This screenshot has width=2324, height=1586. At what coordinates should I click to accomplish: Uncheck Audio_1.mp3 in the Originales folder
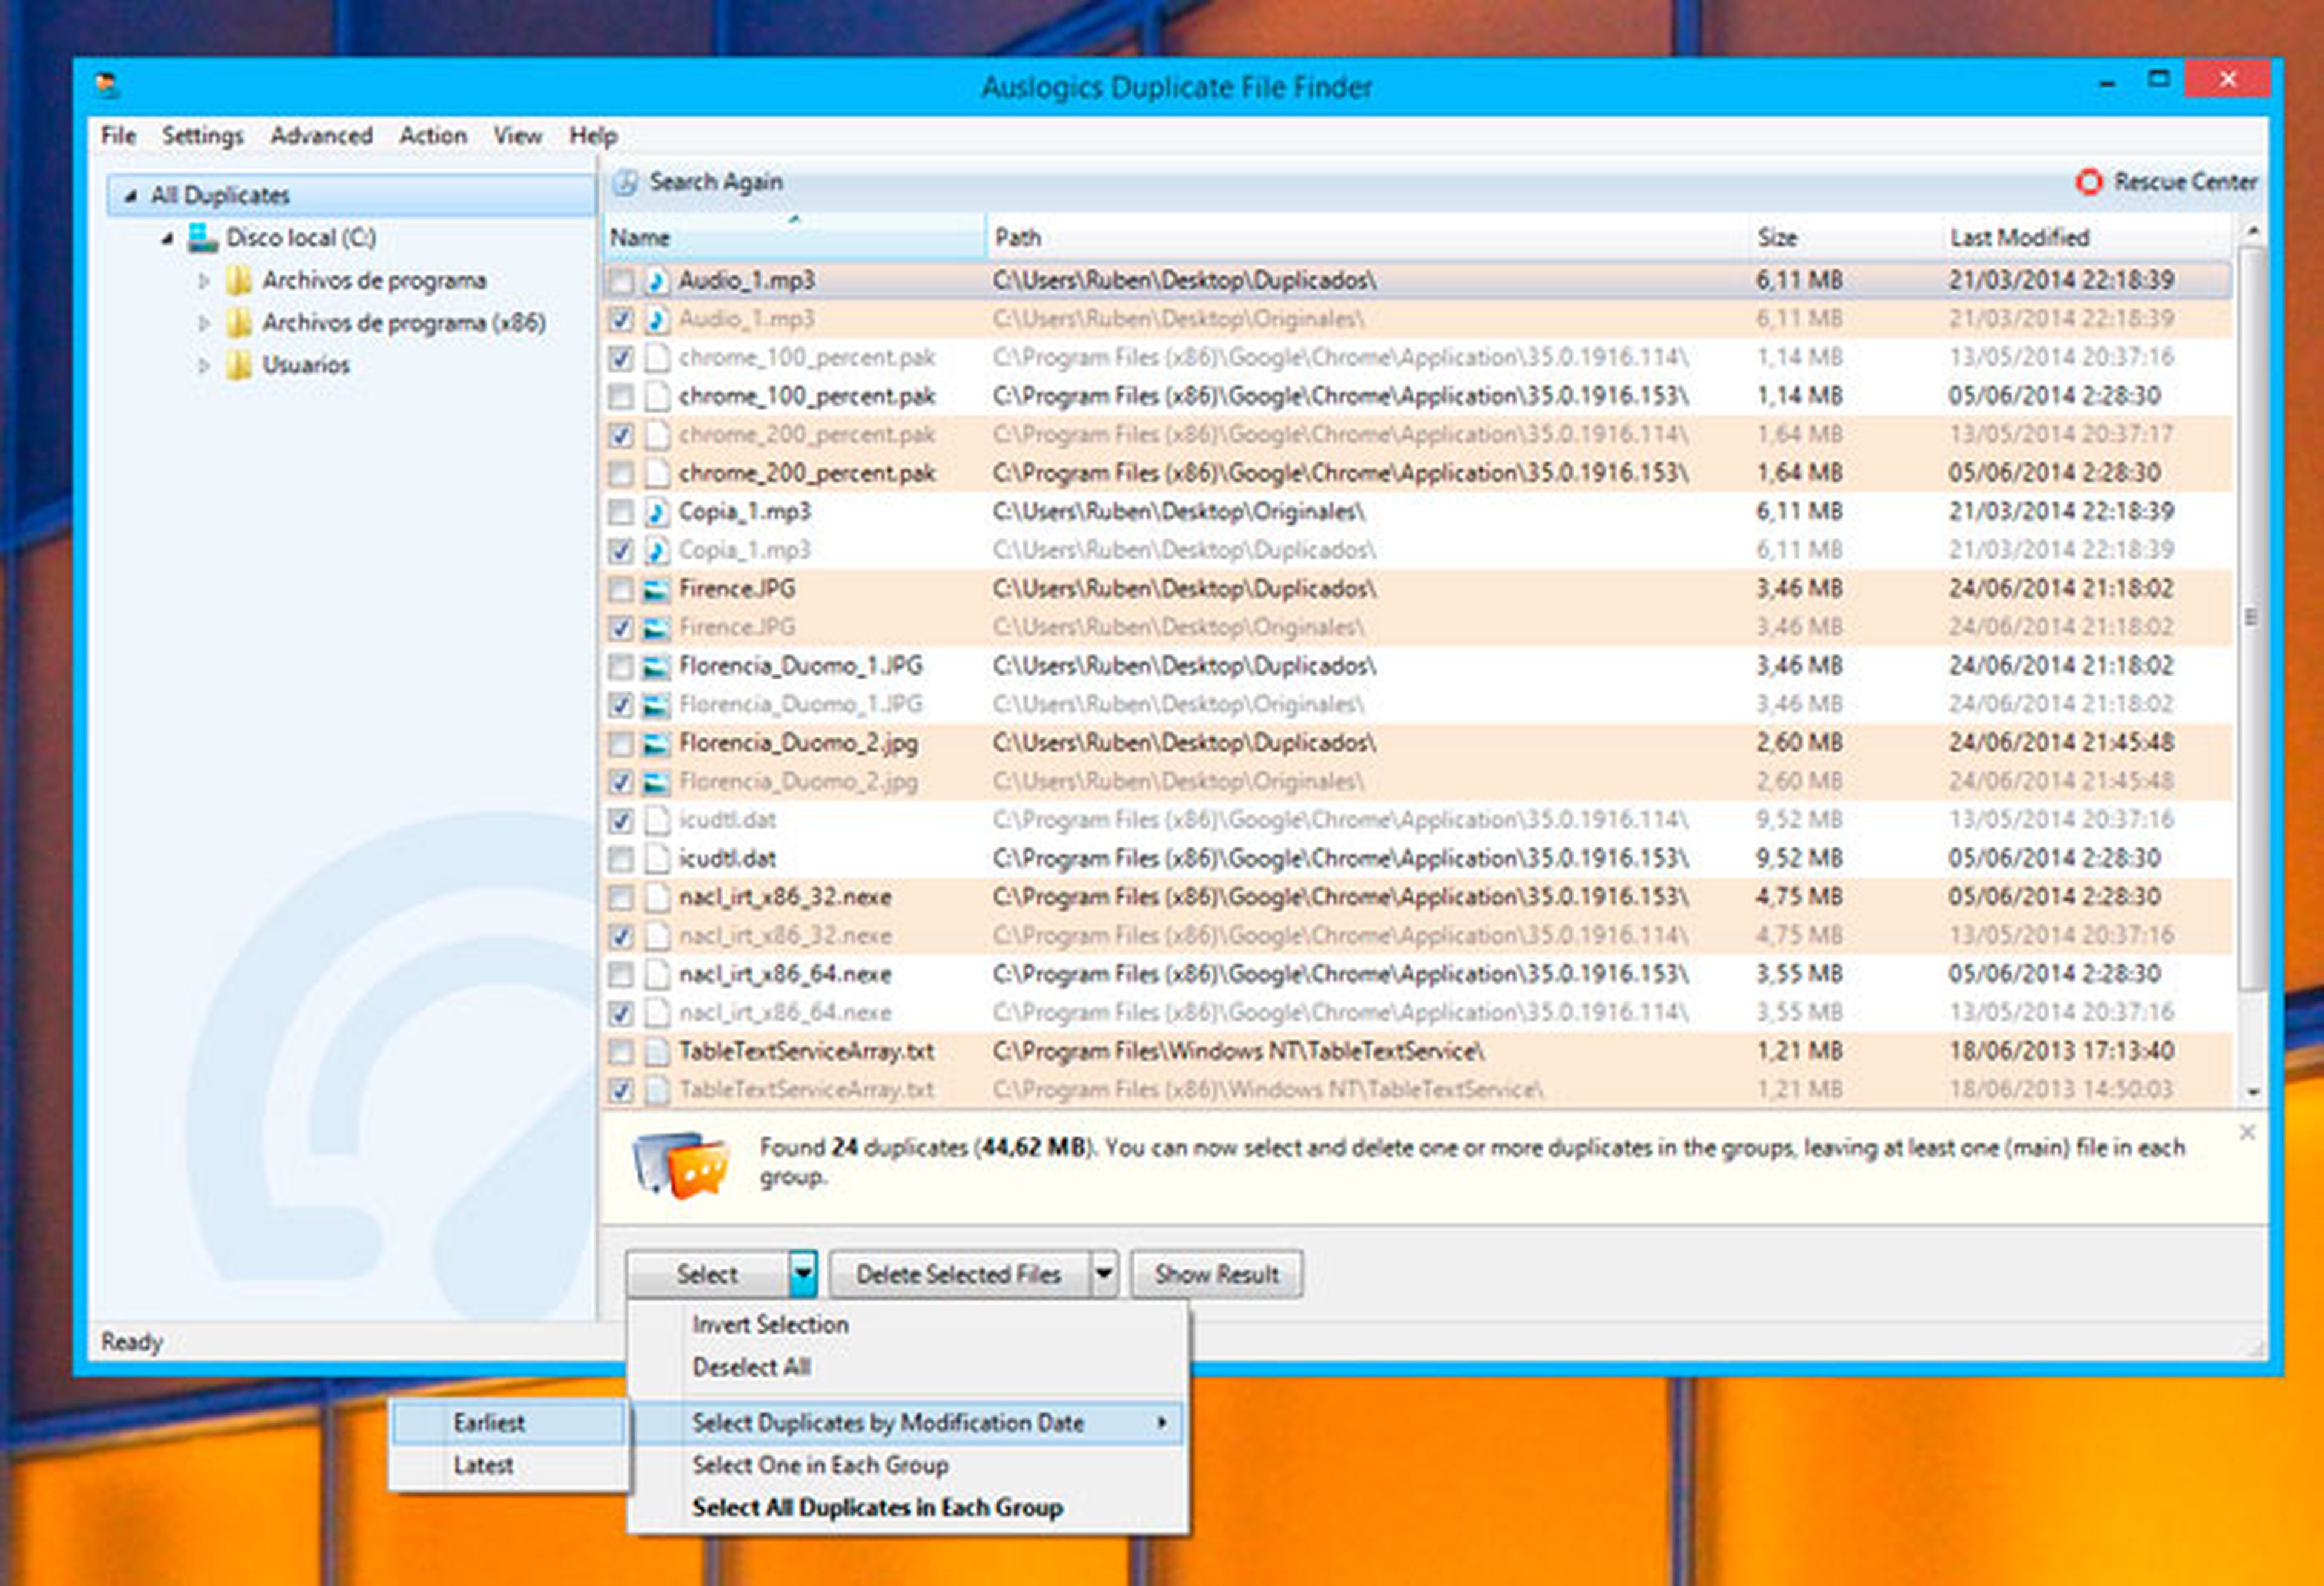[x=621, y=319]
